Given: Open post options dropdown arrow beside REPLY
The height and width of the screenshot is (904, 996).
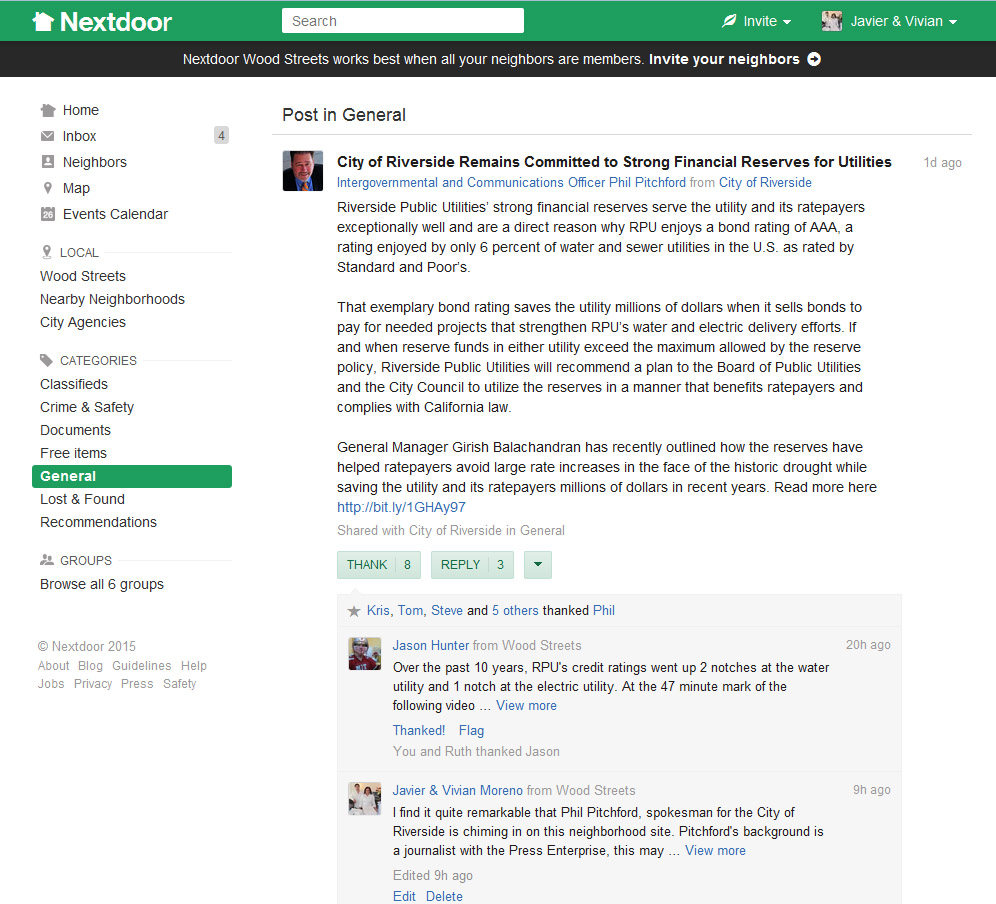Looking at the screenshot, I should pos(537,565).
